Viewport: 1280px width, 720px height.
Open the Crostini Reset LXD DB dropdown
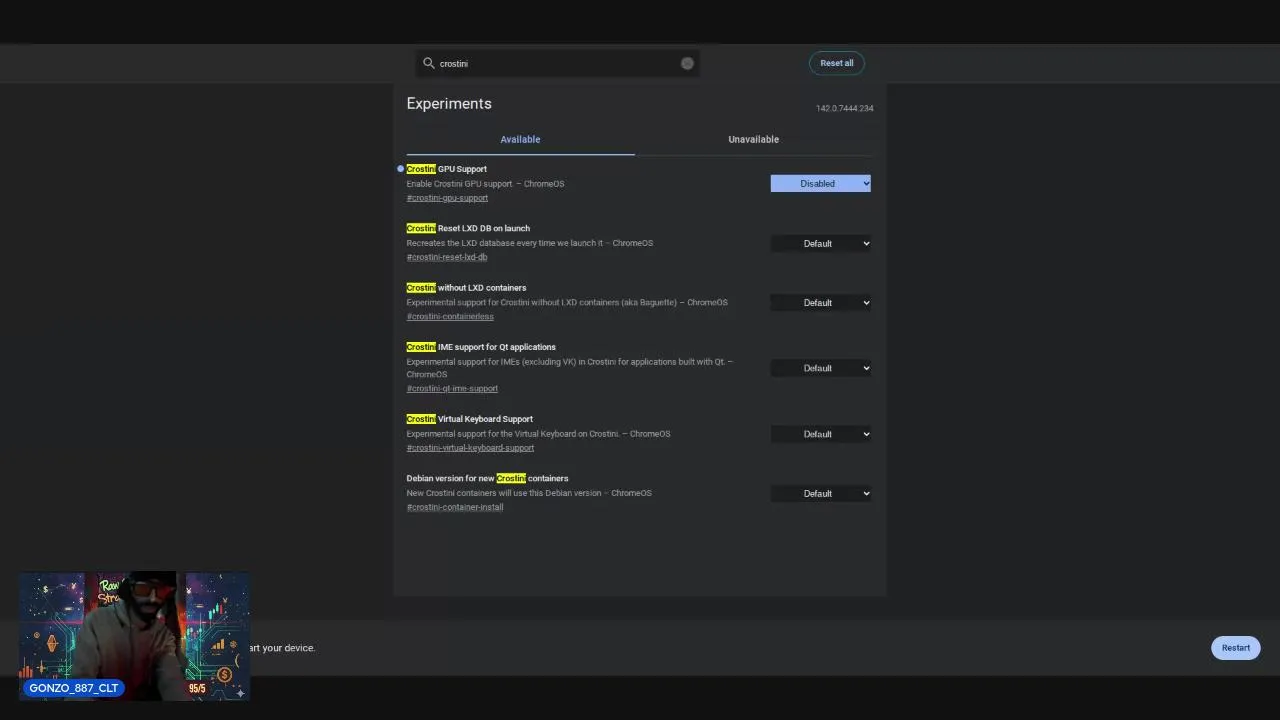(820, 243)
